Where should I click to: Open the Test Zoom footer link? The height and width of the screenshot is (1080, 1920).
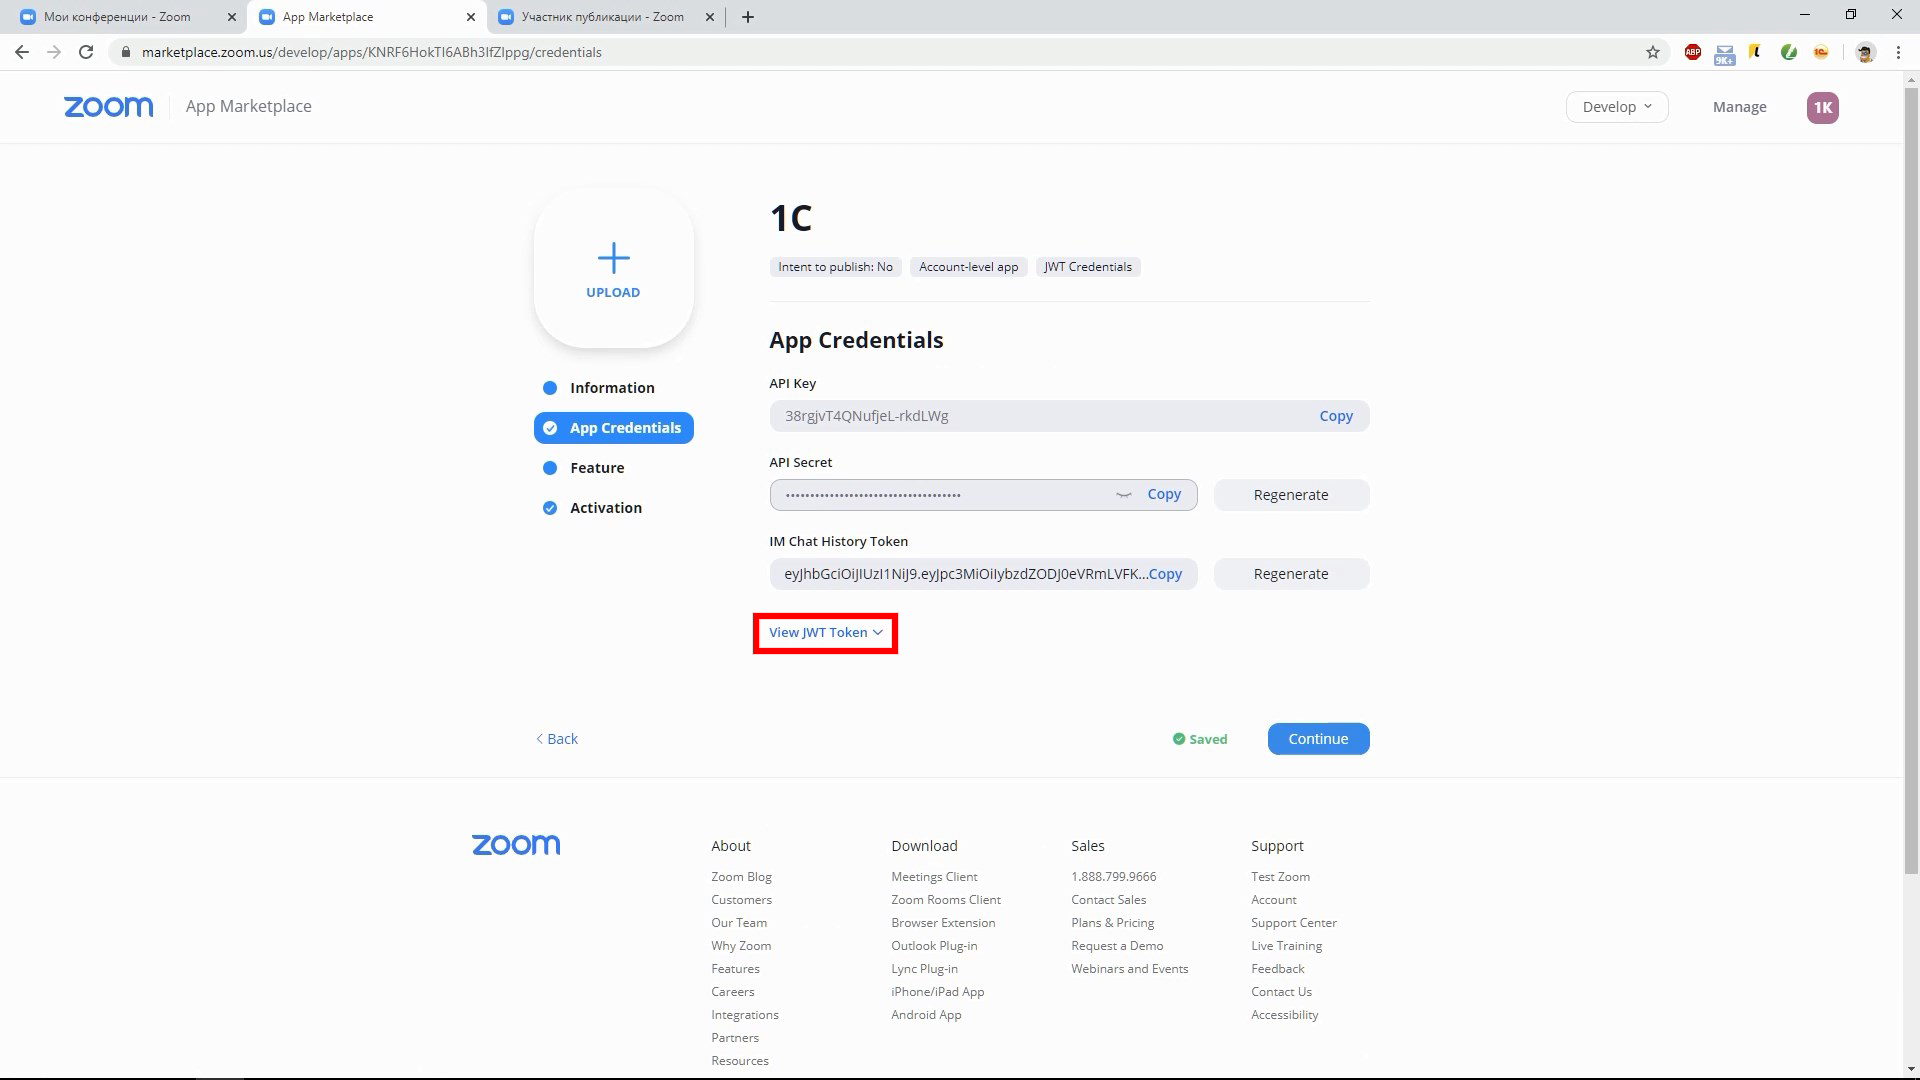[x=1280, y=877]
